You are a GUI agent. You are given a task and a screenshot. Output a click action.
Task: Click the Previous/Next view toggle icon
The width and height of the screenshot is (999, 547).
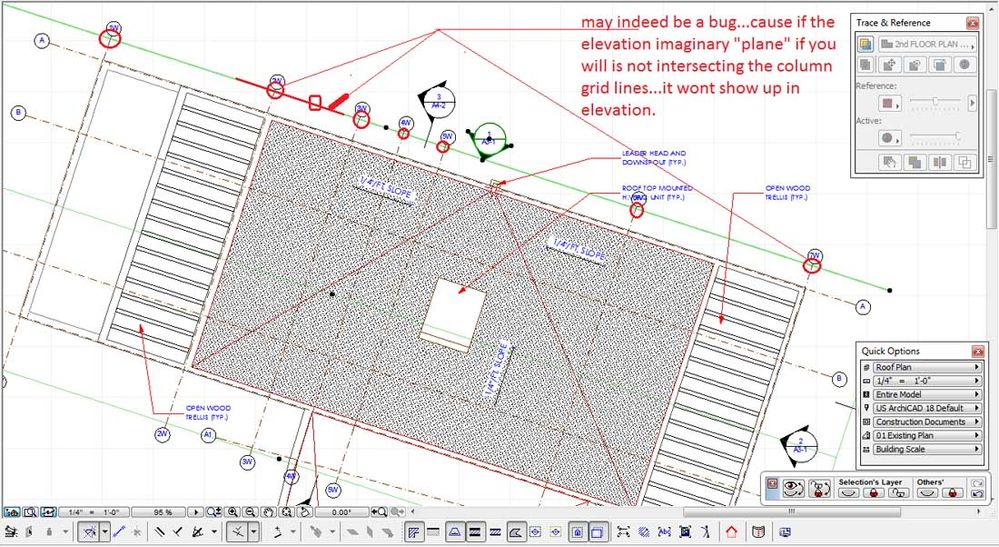pos(49,512)
